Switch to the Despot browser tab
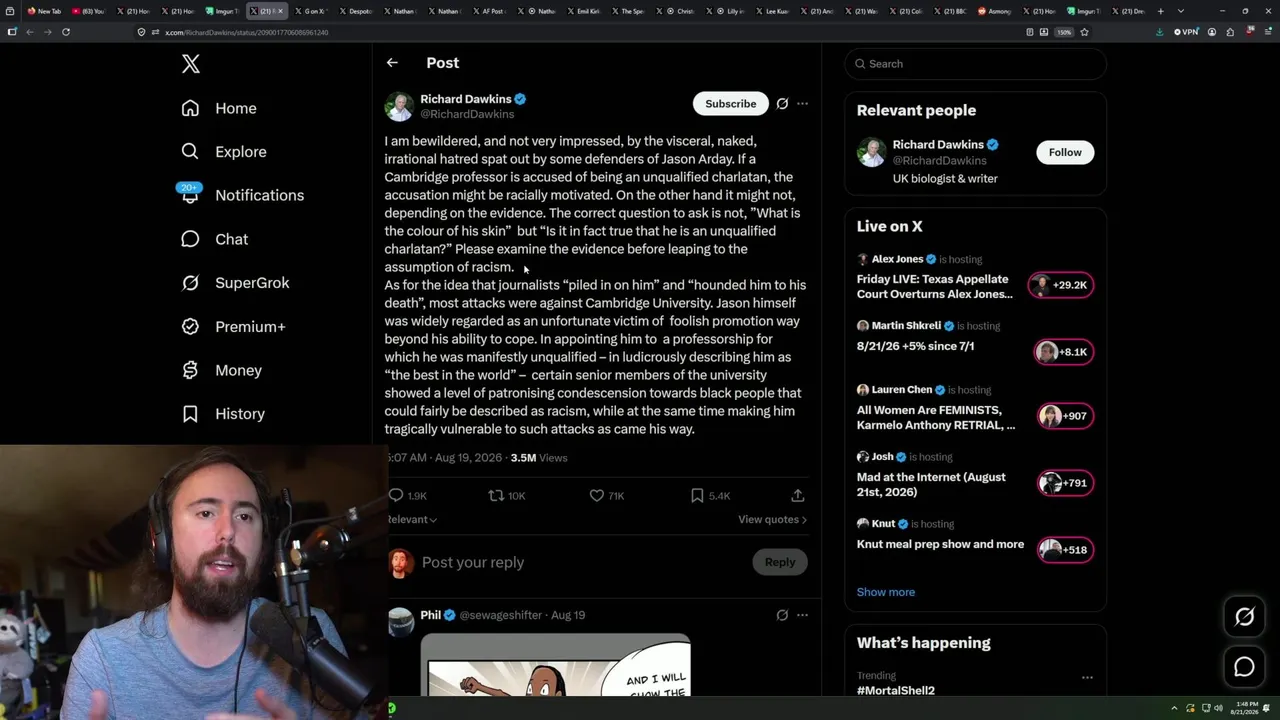 point(357,11)
